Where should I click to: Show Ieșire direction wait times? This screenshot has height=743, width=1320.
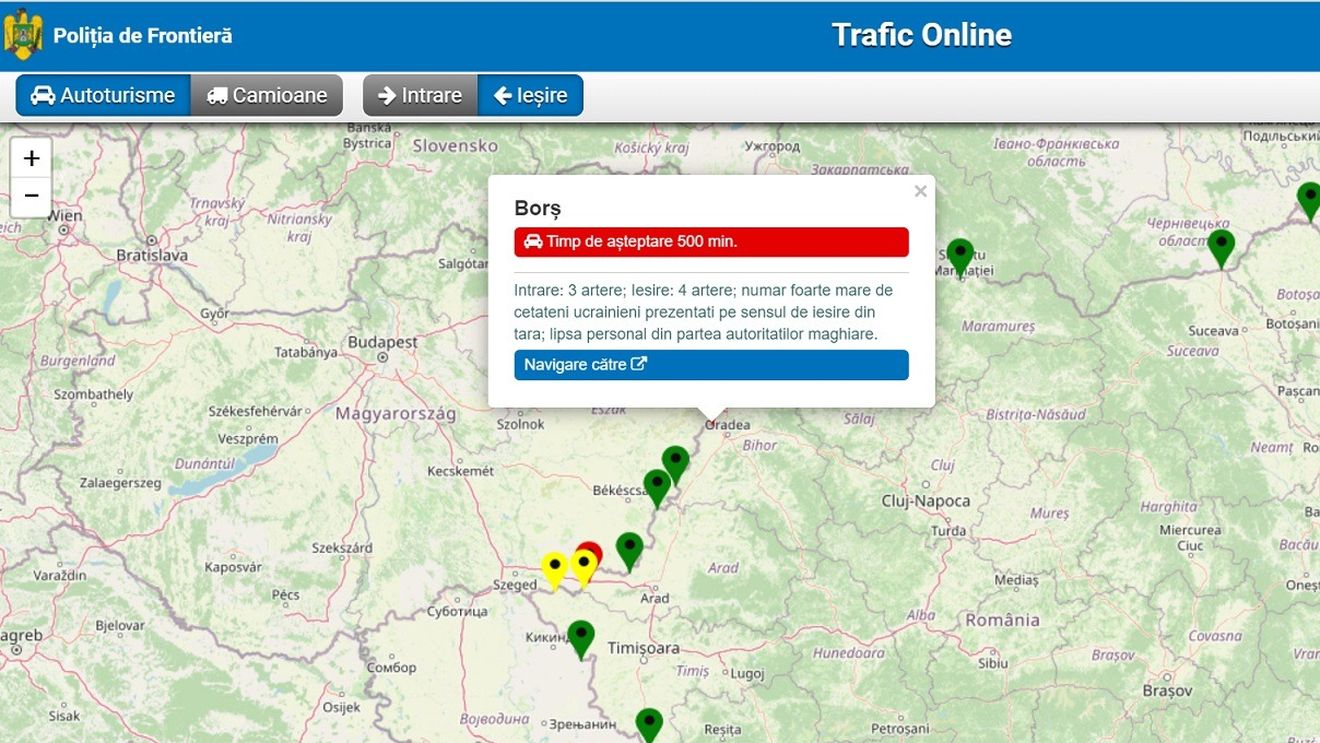coord(530,95)
